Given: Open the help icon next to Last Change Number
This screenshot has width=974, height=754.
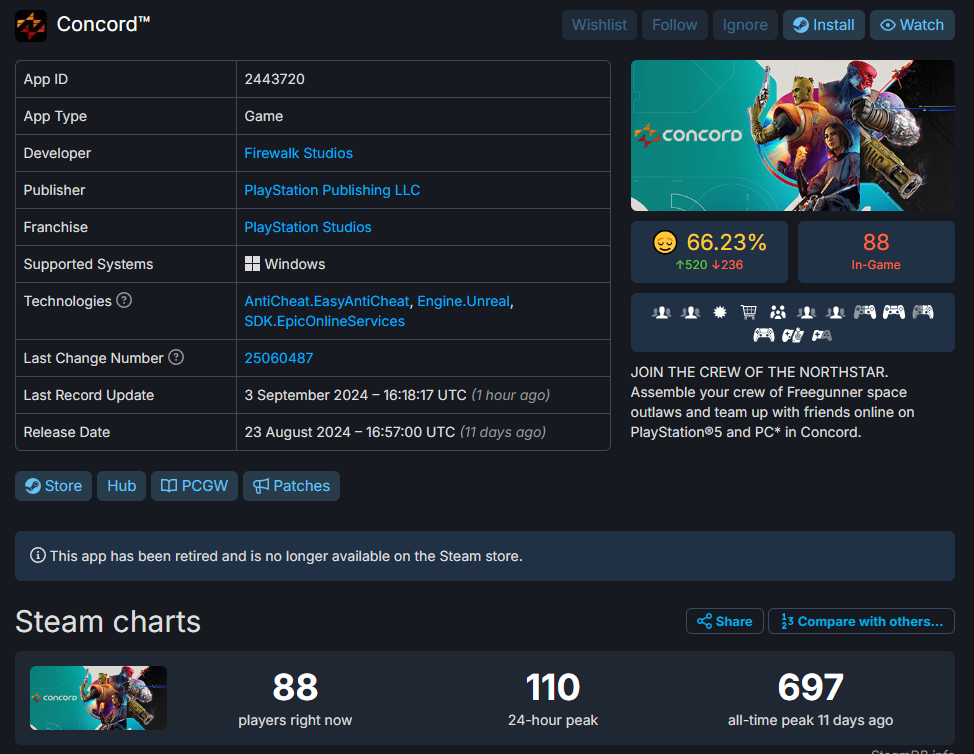Looking at the screenshot, I should click(176, 358).
